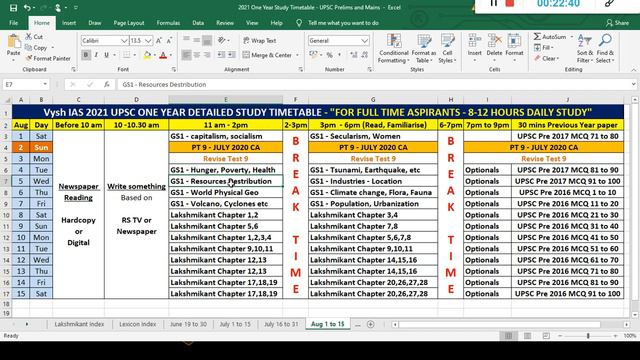
Task: Click the Paste clipboard icon
Action: tap(13, 42)
